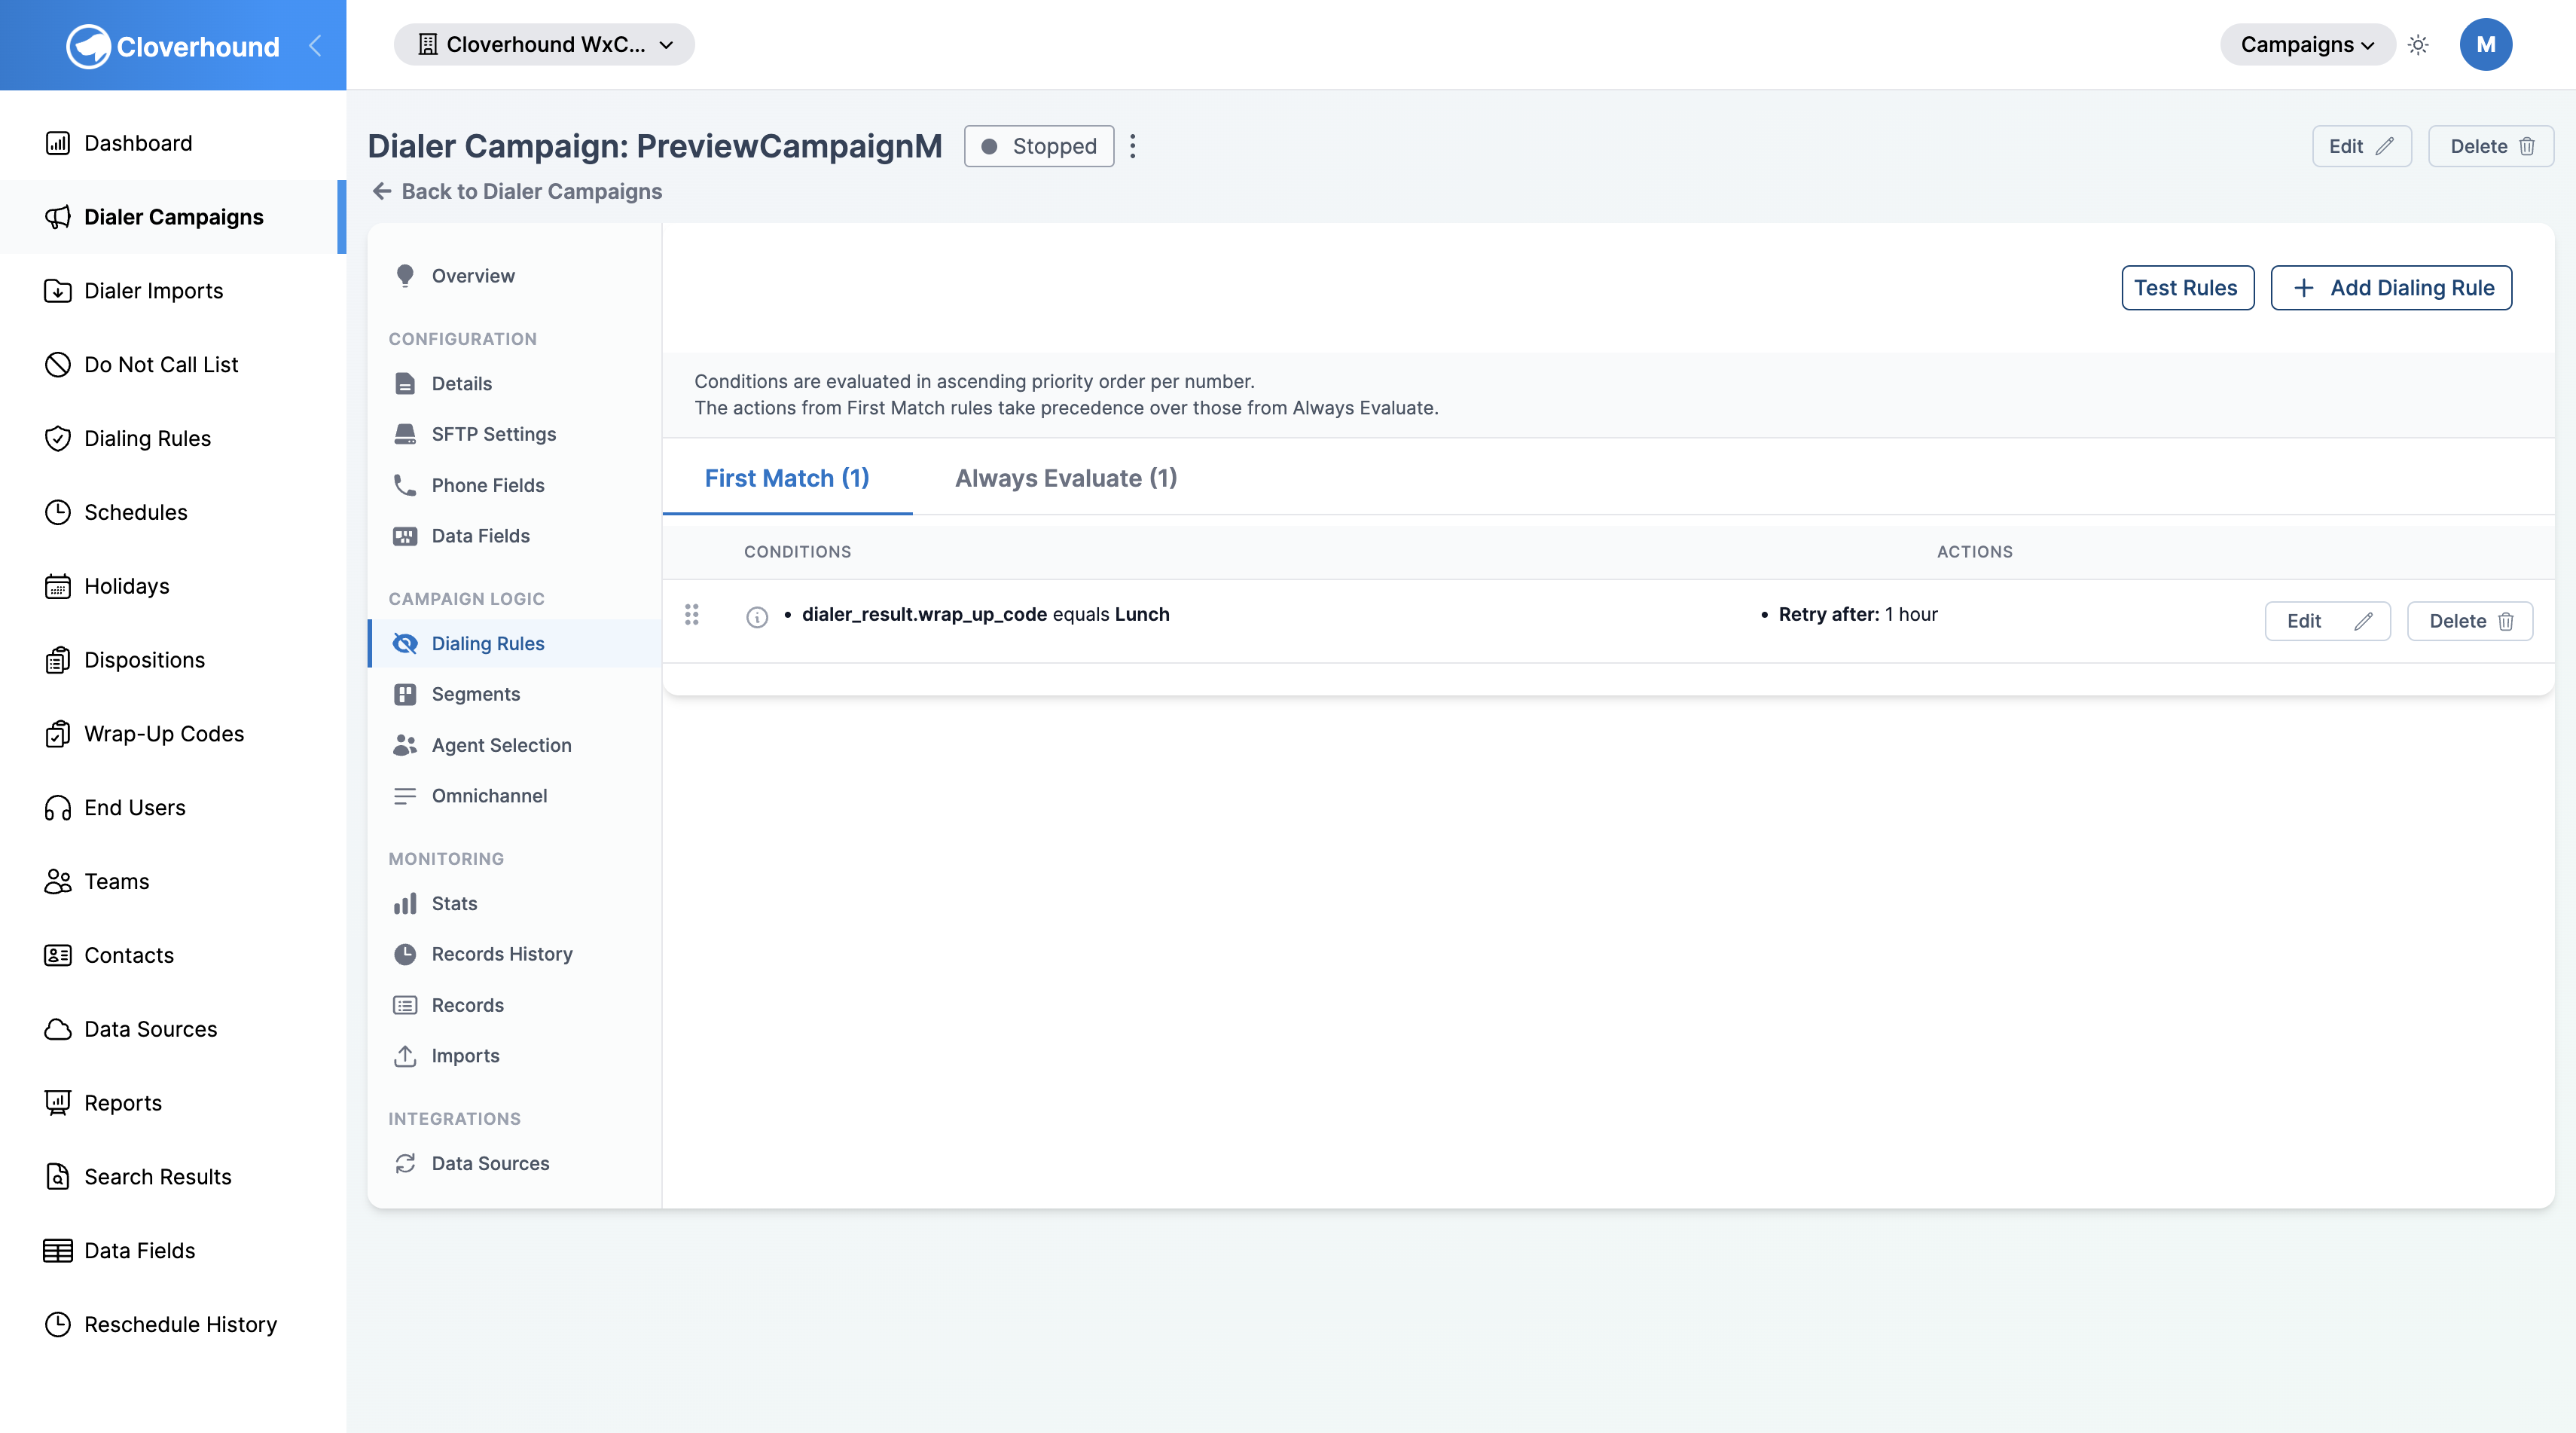Open campaign Overview section
This screenshot has height=1433, width=2576.
514,276
